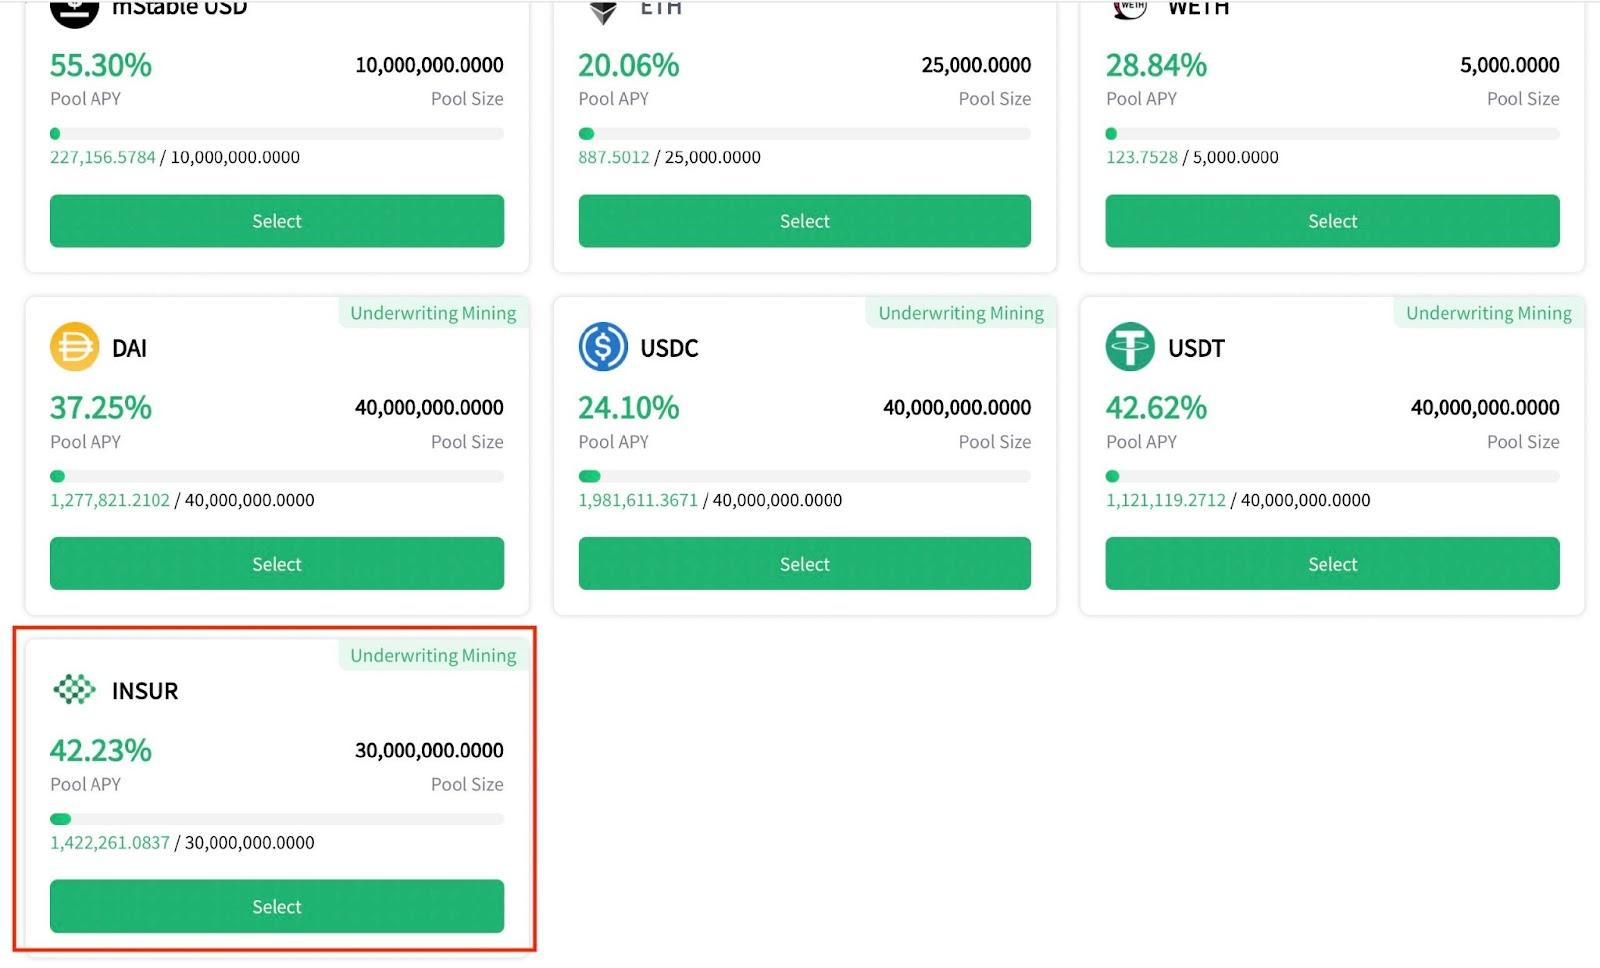Click the USDC coin icon
1600x968 pixels.
pos(603,347)
